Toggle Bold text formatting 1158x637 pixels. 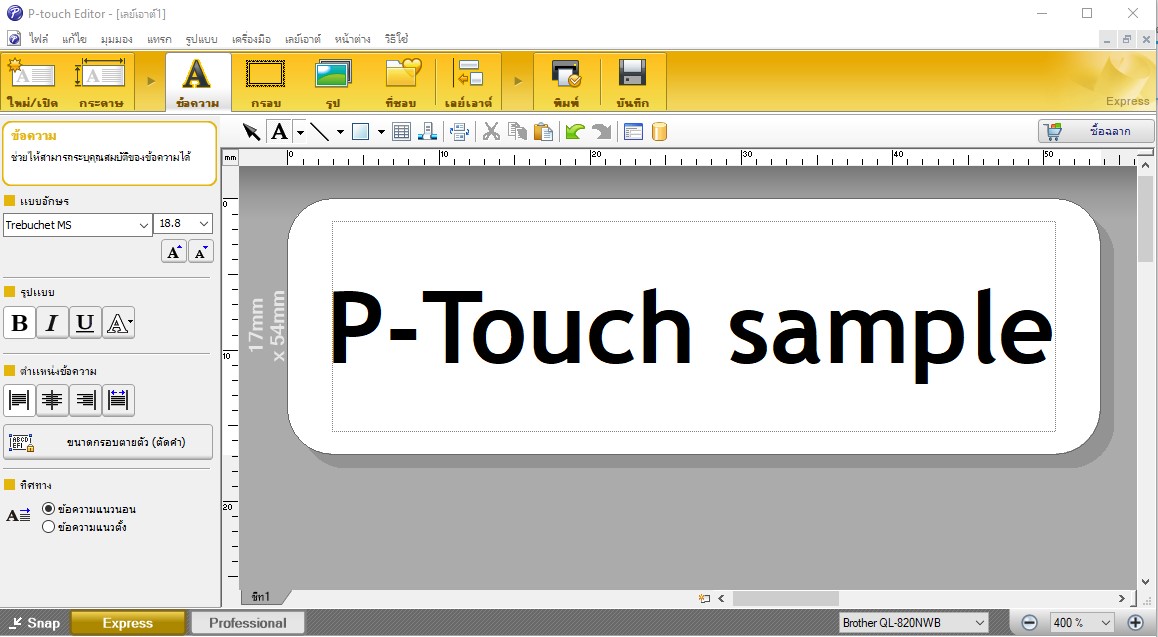coord(19,323)
